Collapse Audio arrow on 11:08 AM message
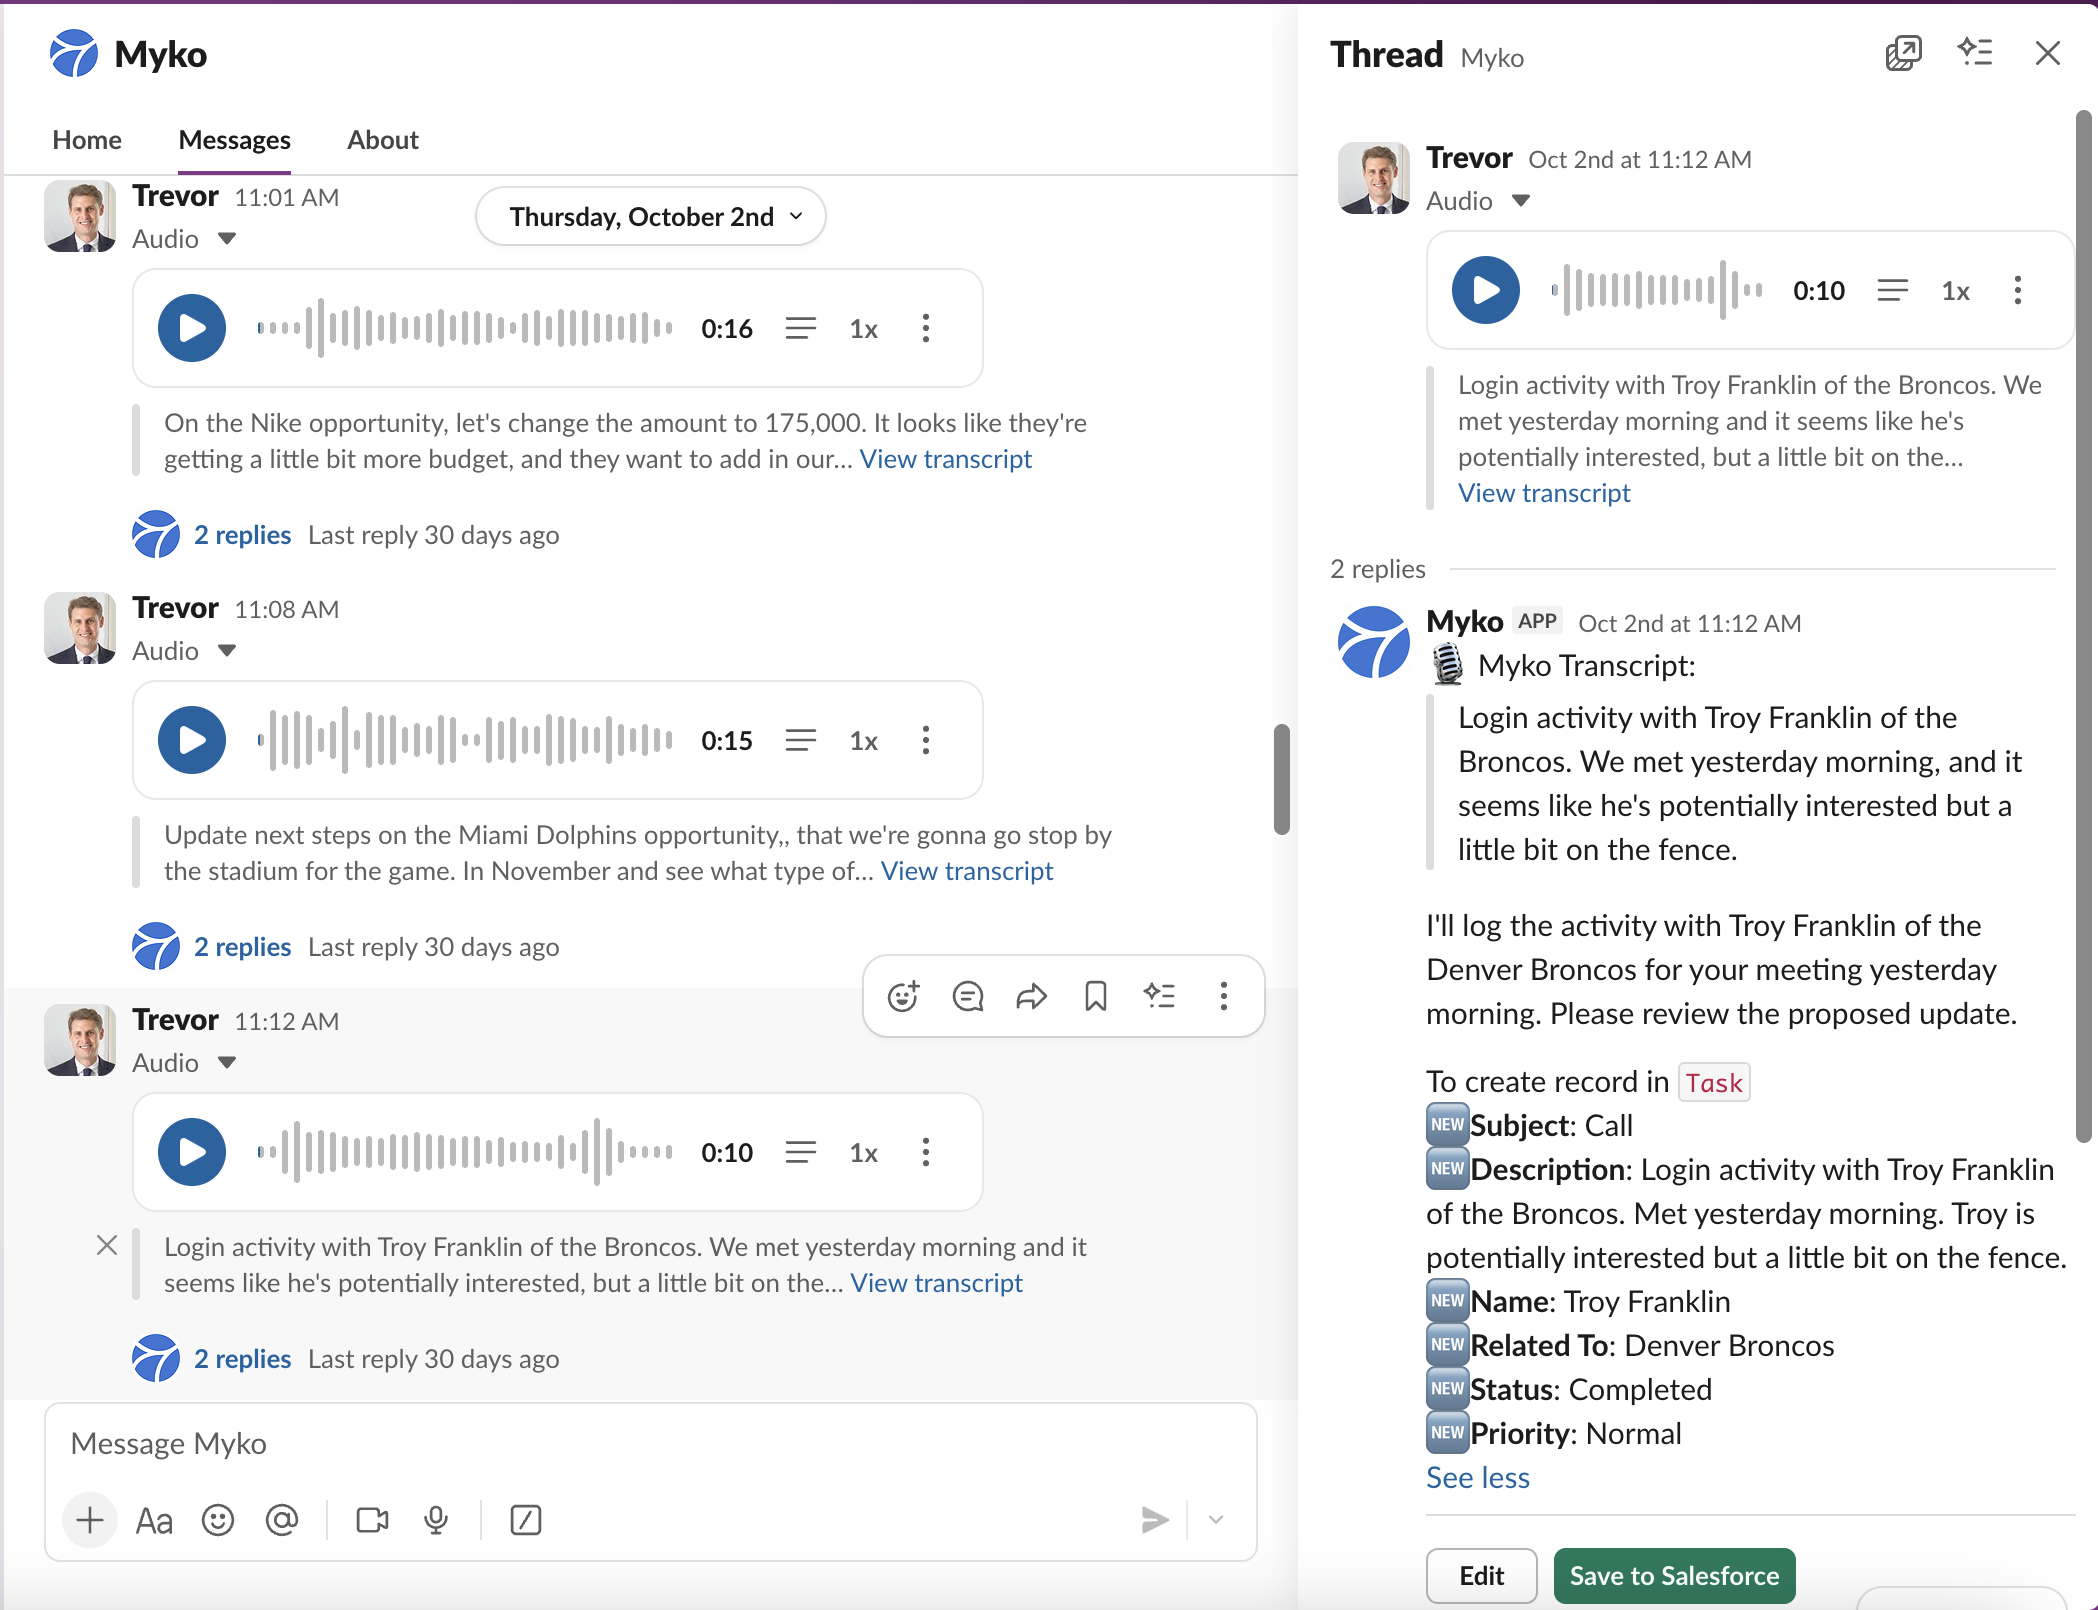2098x1610 pixels. tap(227, 651)
